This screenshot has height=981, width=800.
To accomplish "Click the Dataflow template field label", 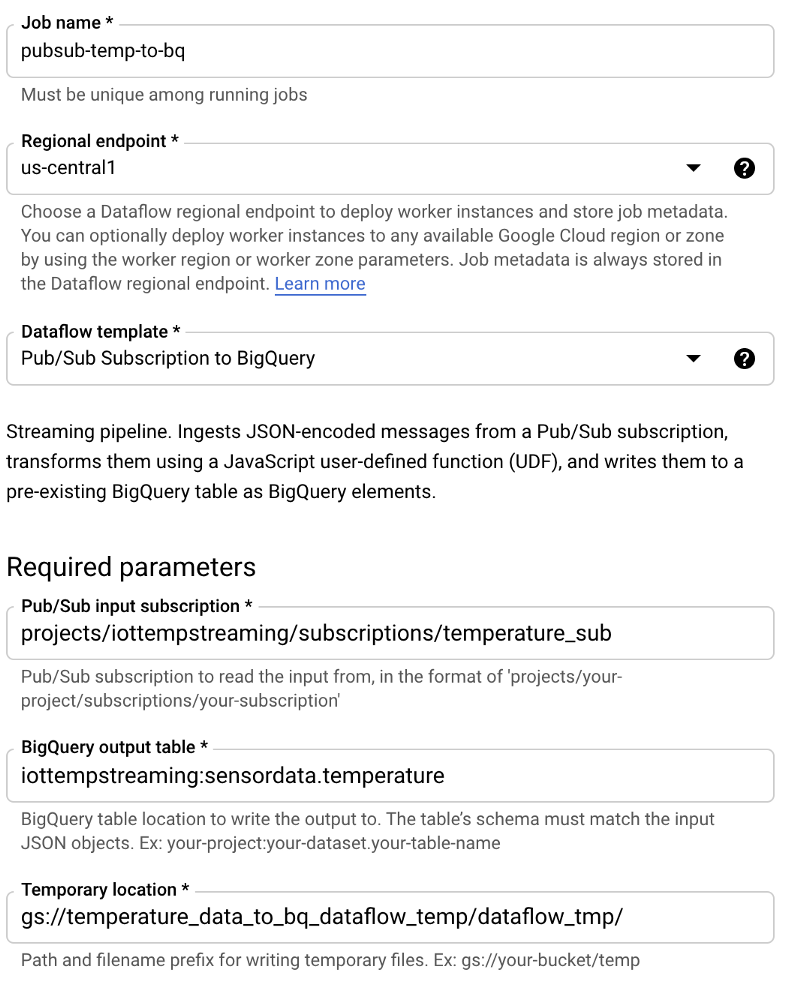I will coord(99,332).
